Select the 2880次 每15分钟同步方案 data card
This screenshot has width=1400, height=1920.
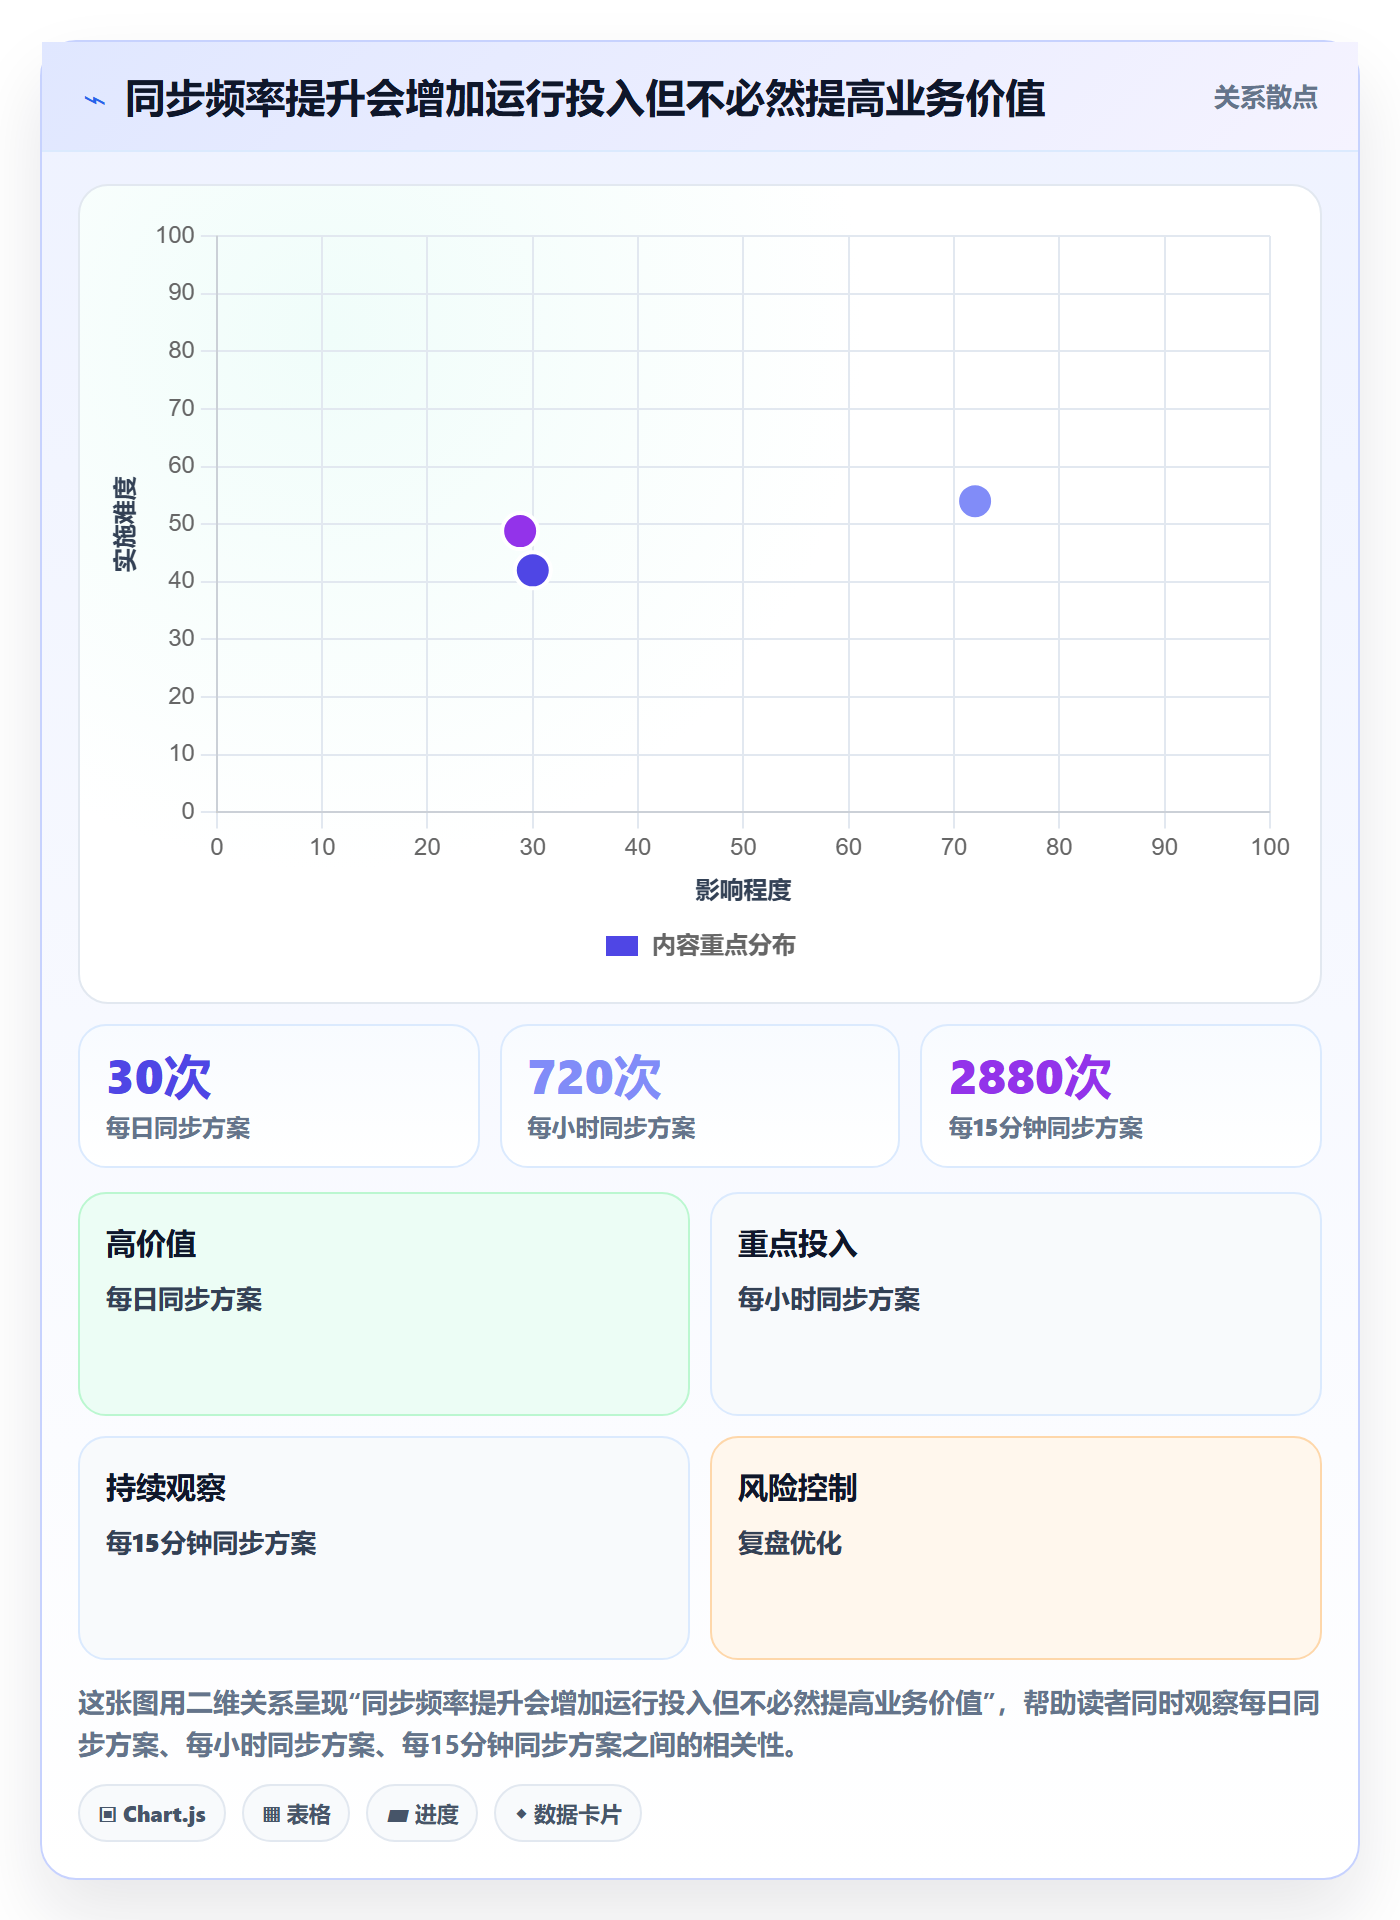click(x=1121, y=1096)
